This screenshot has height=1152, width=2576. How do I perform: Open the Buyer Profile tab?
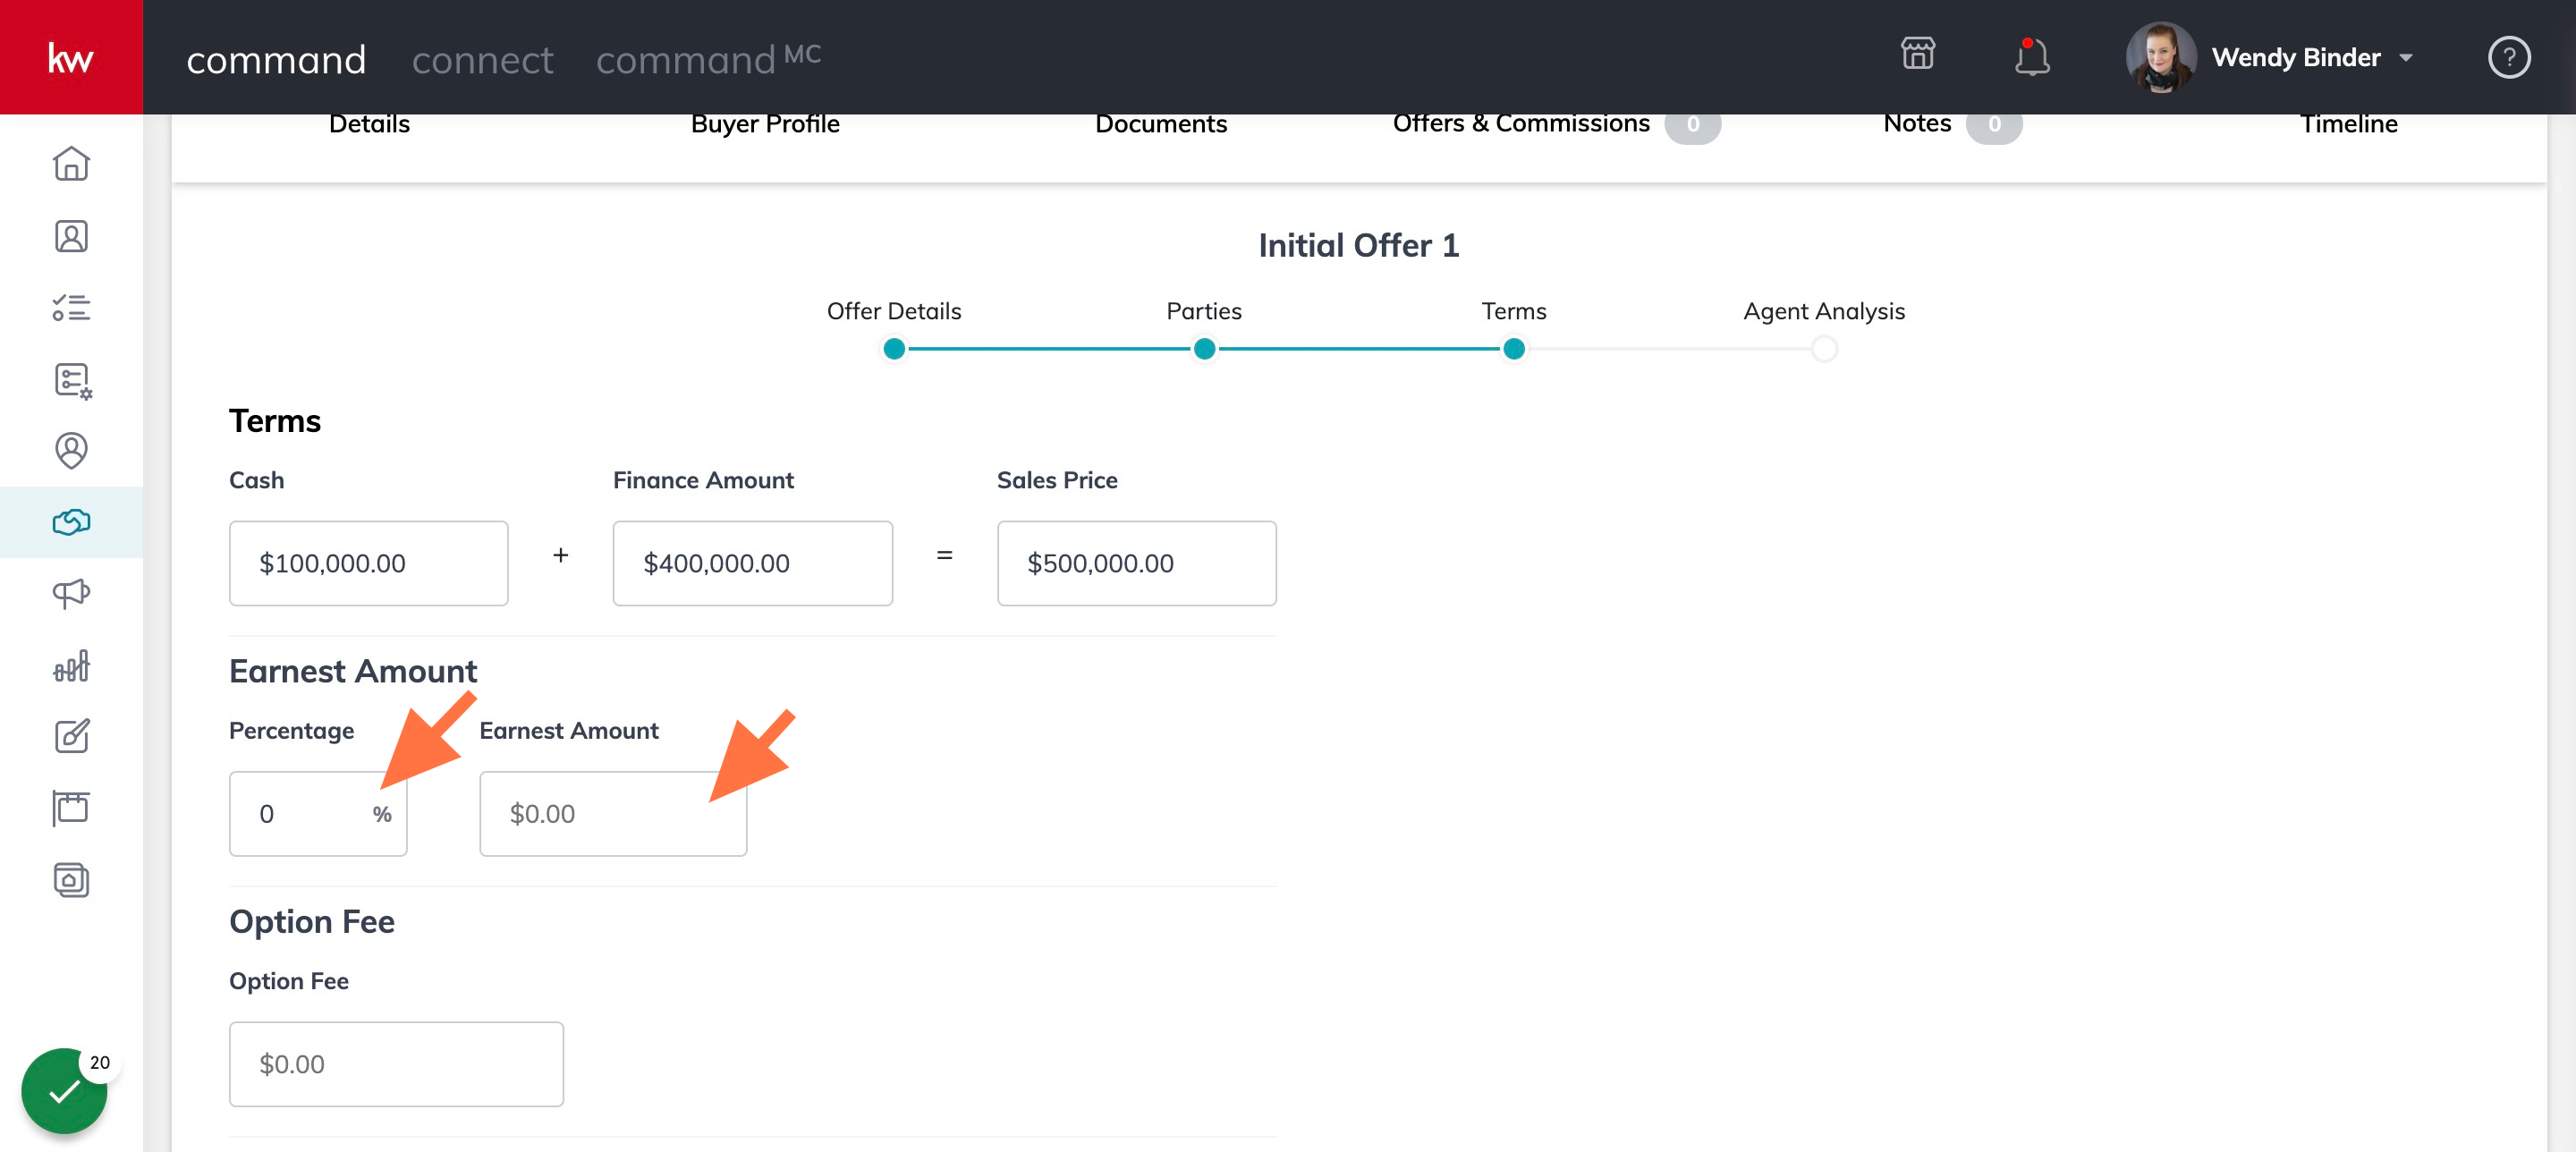(x=765, y=124)
